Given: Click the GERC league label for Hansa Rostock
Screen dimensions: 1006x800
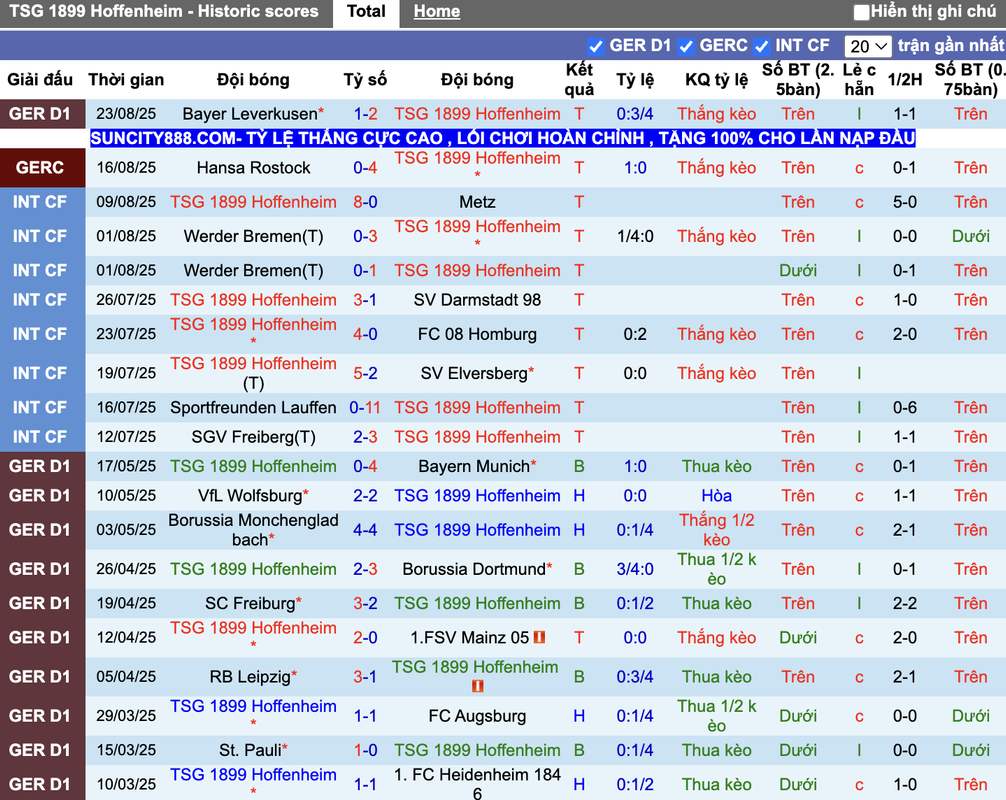Looking at the screenshot, I should coord(40,168).
